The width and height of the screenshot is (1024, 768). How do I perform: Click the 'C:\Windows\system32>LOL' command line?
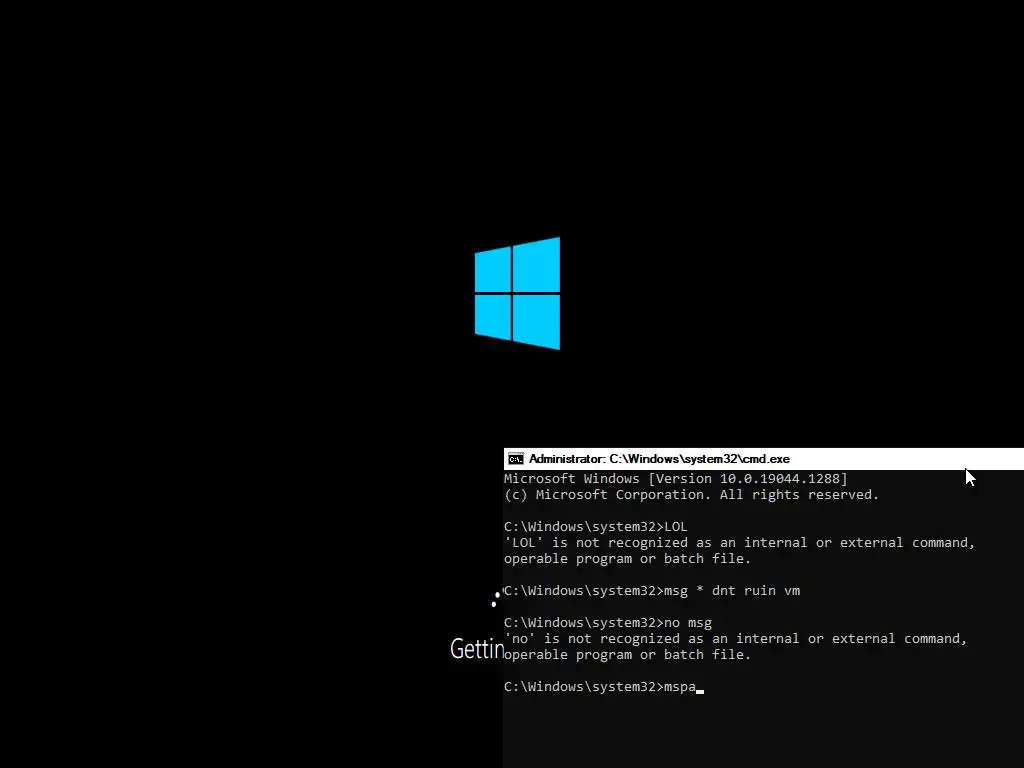pos(596,526)
